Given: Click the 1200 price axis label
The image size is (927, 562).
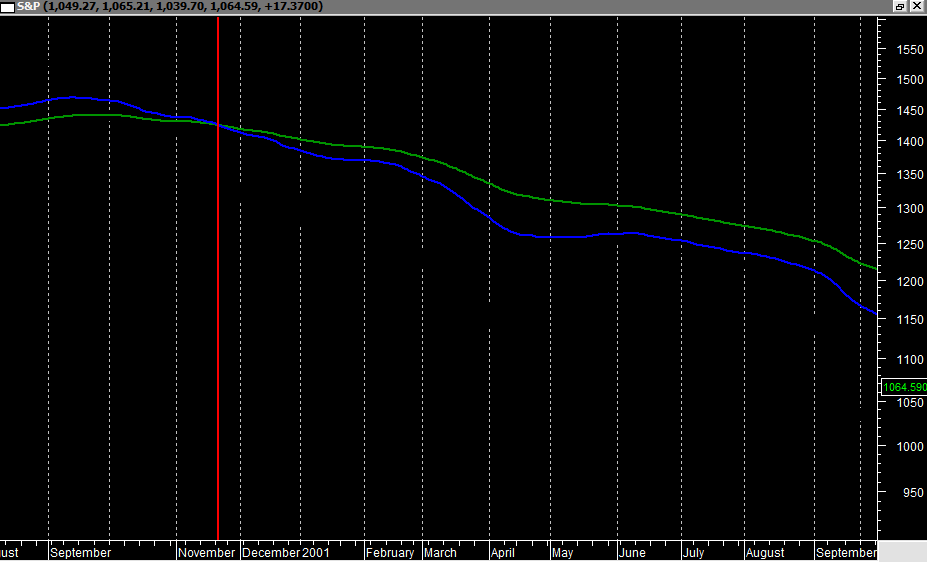Looking at the screenshot, I should pos(910,281).
